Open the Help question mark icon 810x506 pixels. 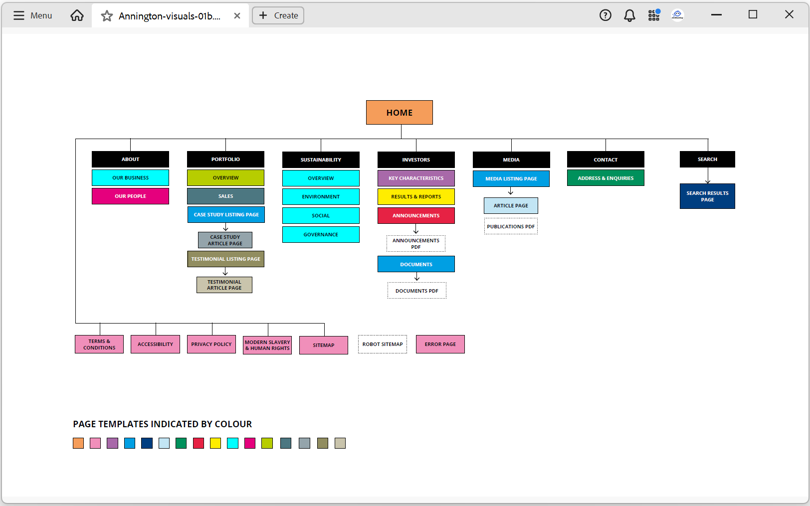[605, 16]
